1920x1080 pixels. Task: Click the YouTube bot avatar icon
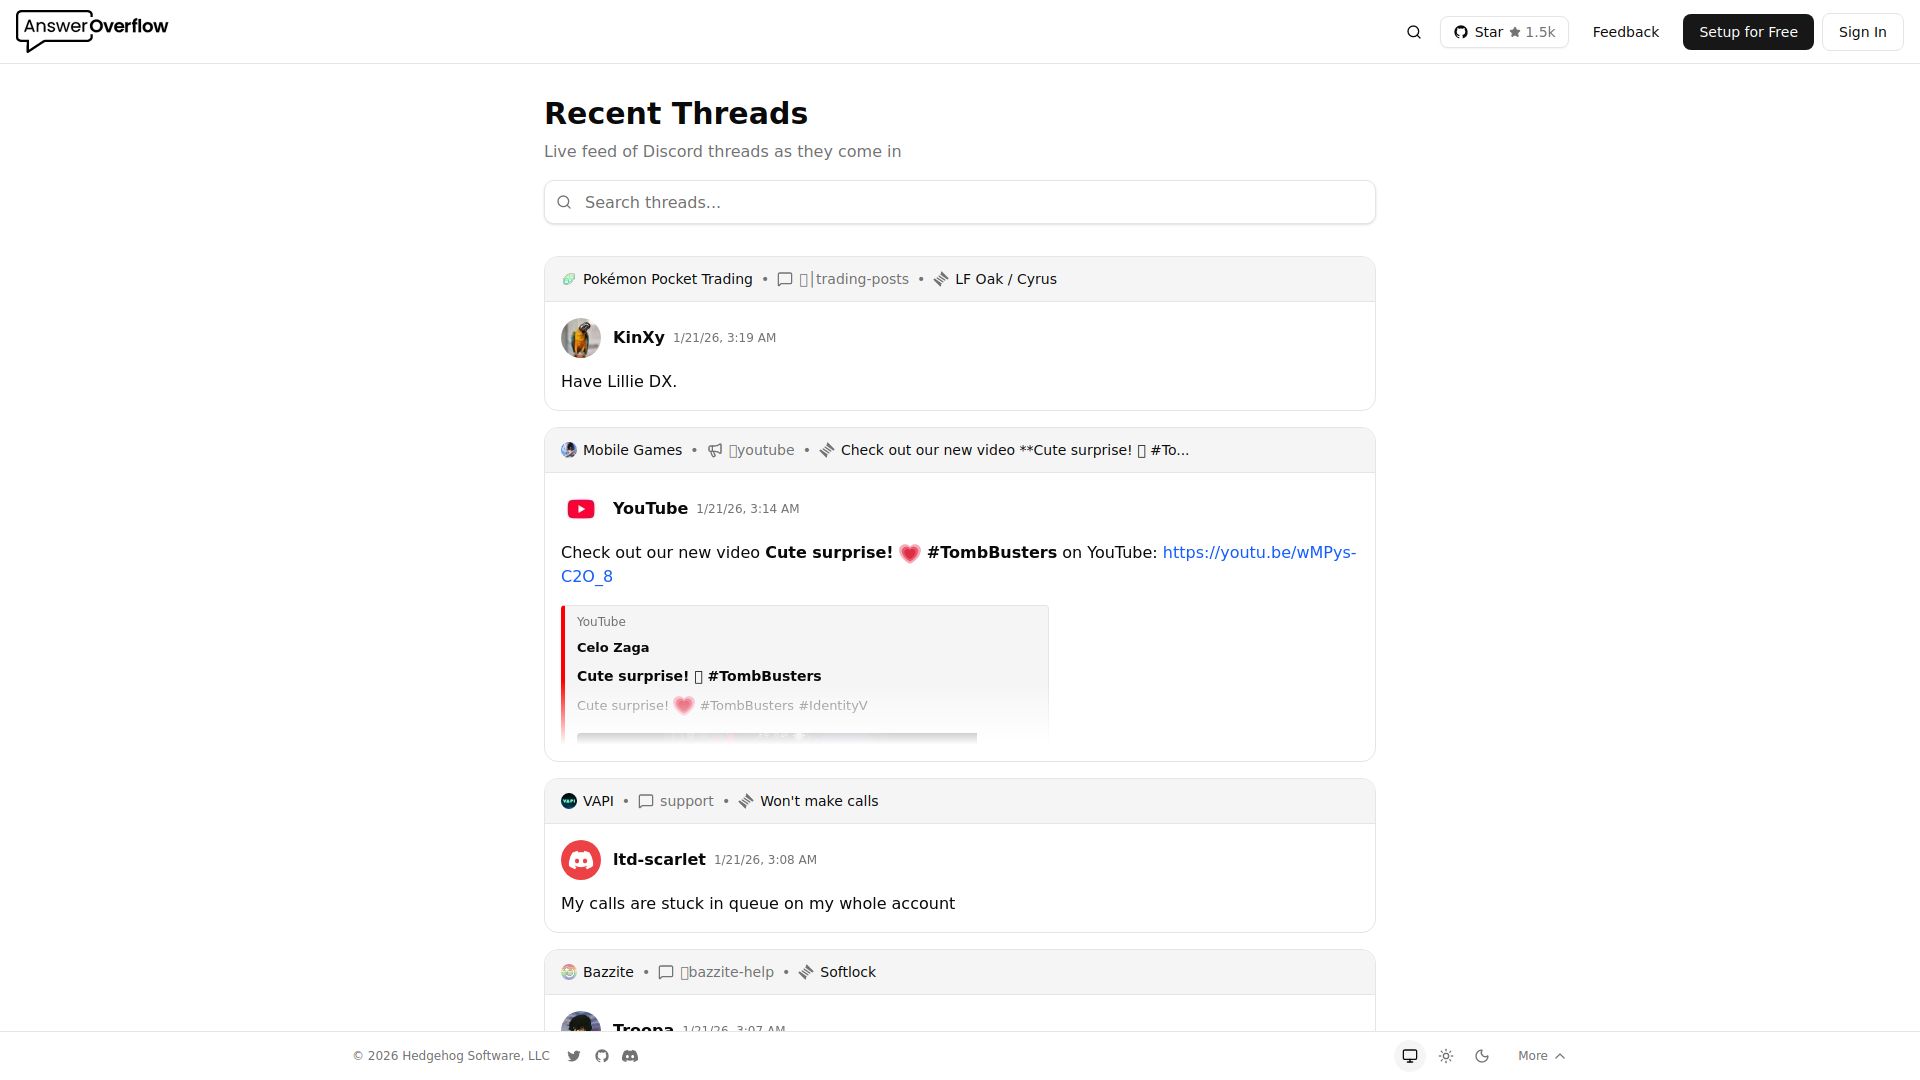point(581,509)
